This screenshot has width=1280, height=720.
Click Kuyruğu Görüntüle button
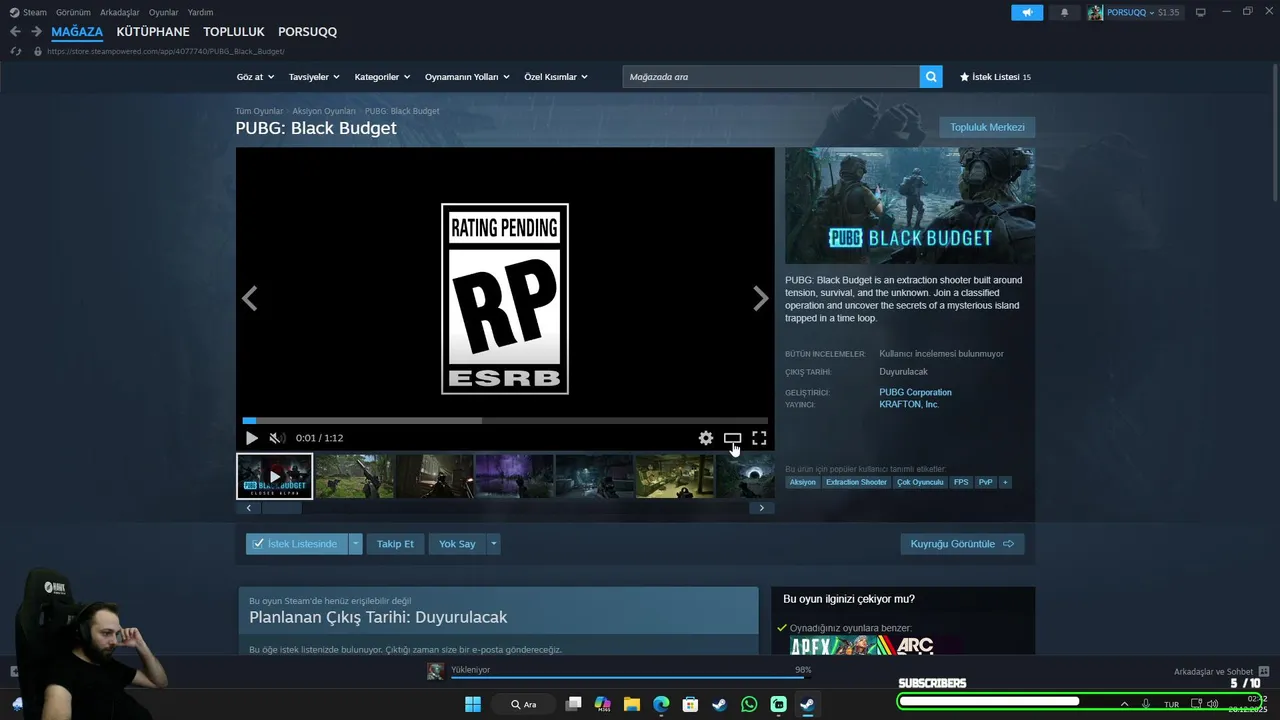[962, 544]
